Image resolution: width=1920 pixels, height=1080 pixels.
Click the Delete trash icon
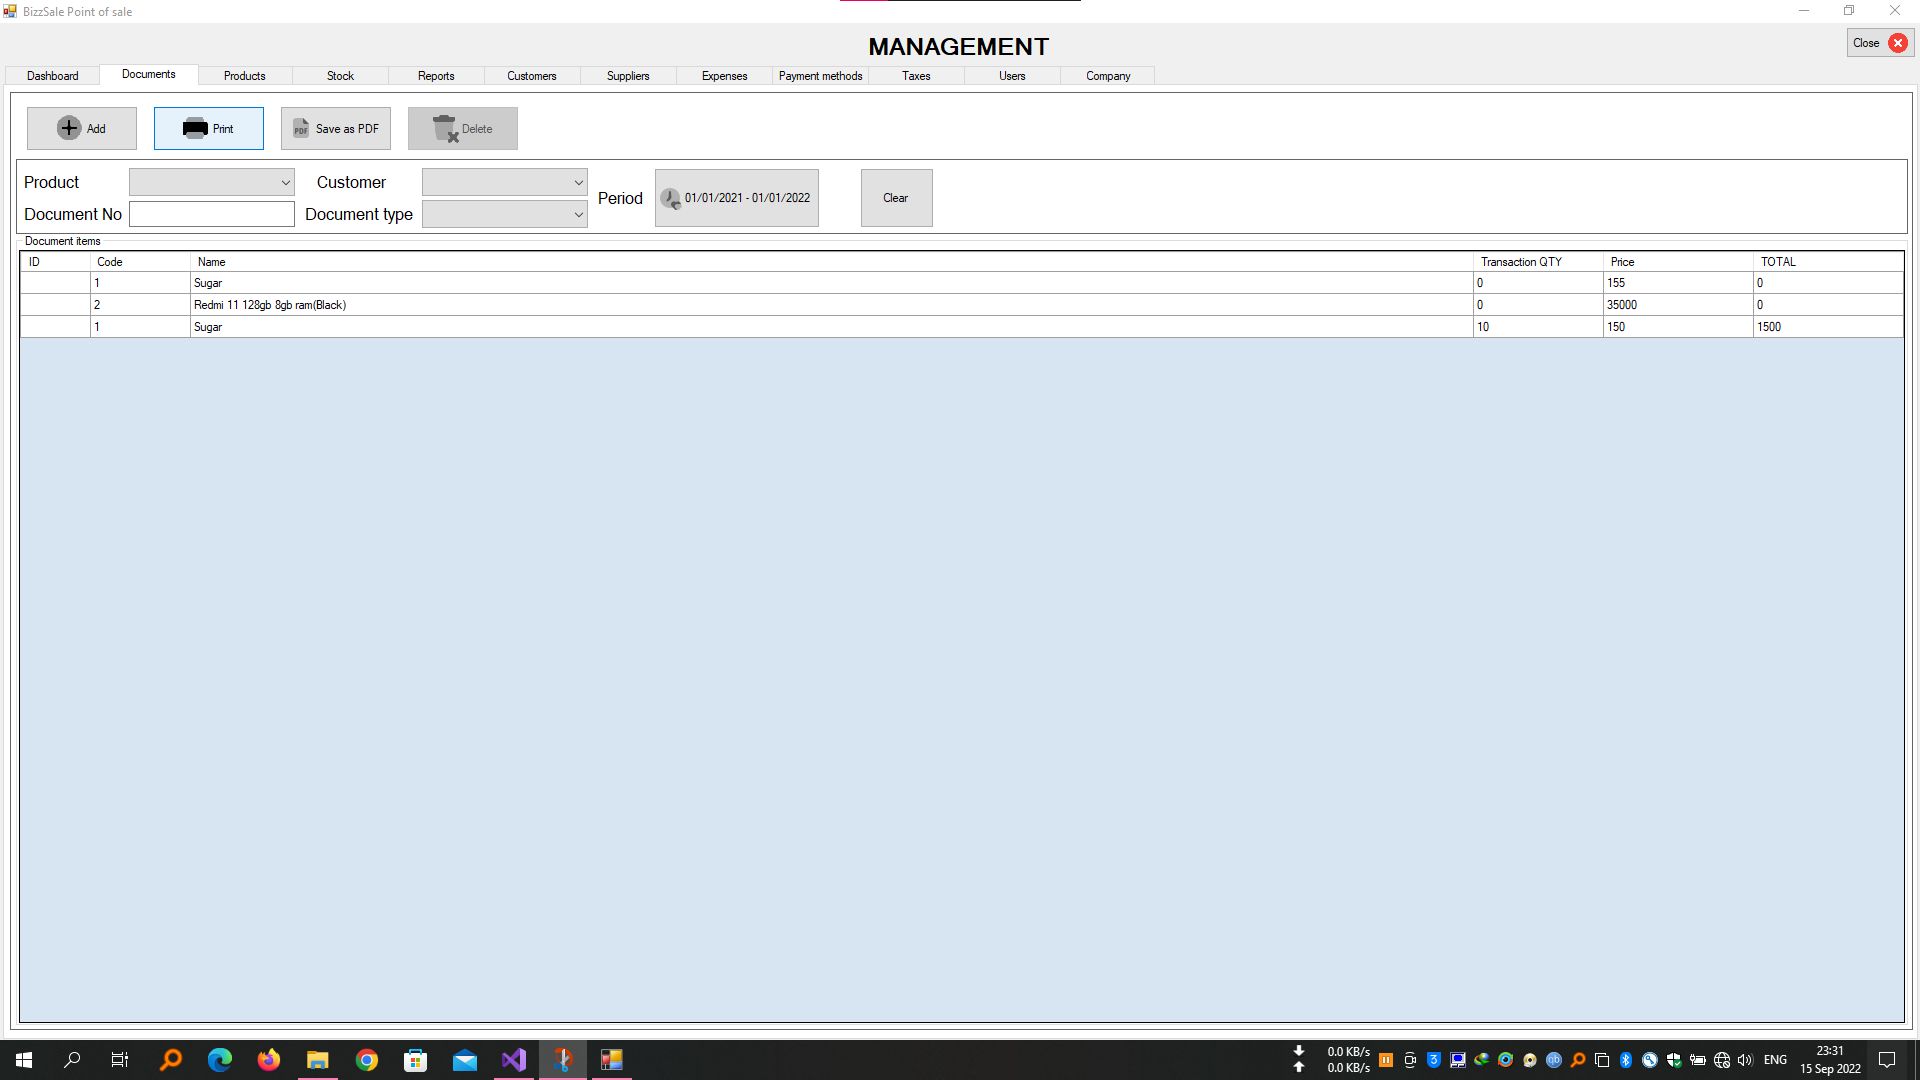(445, 128)
